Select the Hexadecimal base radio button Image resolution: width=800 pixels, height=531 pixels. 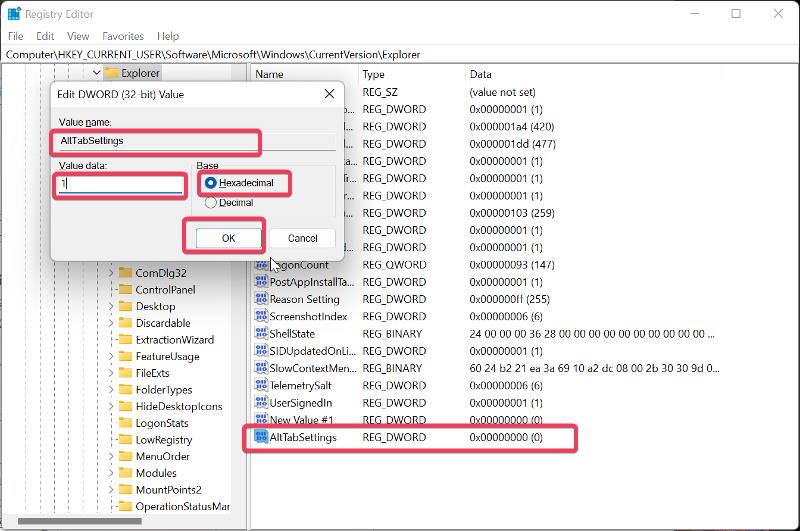pos(210,183)
